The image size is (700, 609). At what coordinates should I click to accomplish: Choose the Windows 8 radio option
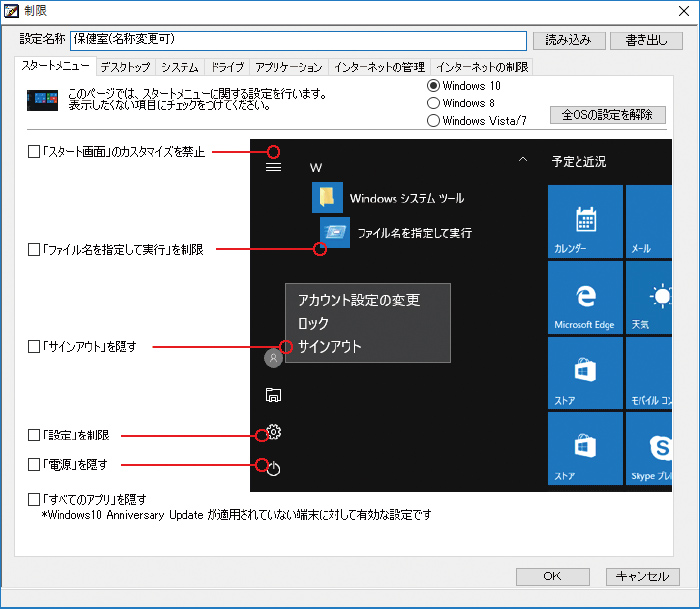[x=433, y=103]
